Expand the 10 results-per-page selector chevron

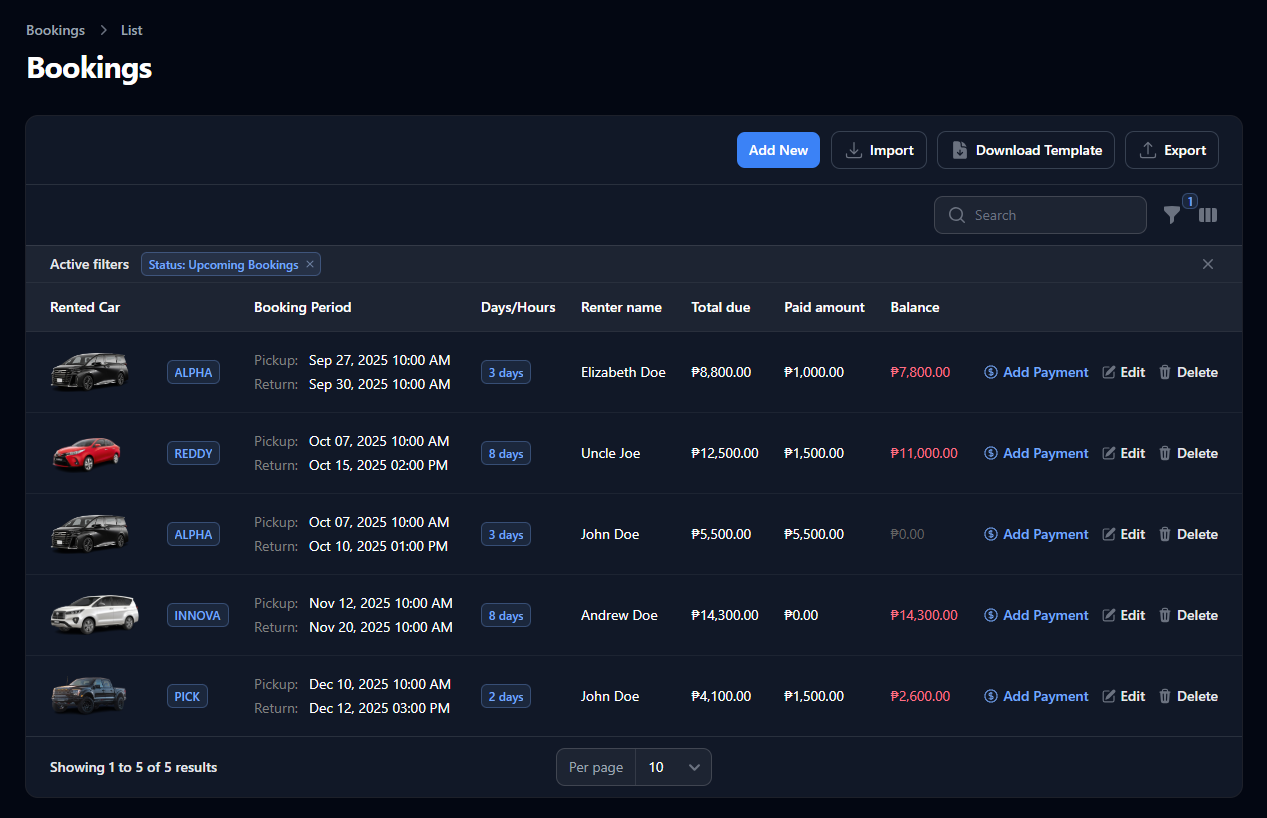pyautogui.click(x=693, y=767)
